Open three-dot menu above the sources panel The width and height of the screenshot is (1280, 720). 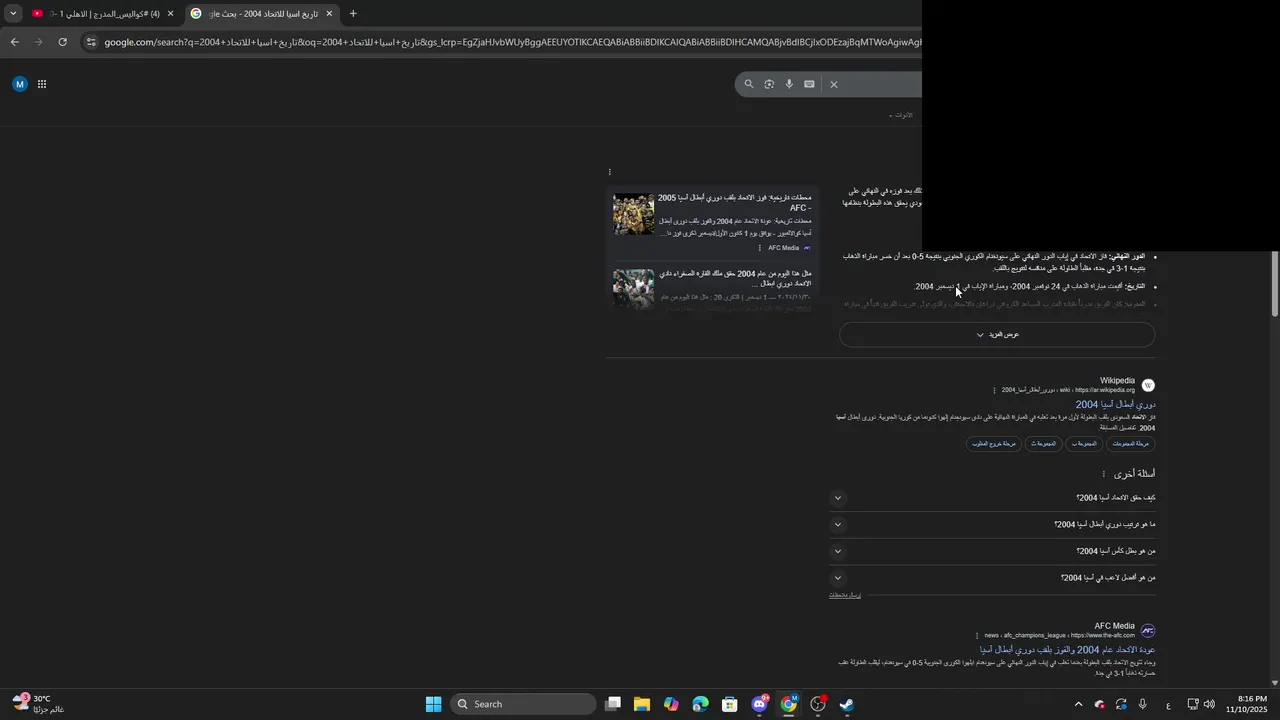click(609, 172)
